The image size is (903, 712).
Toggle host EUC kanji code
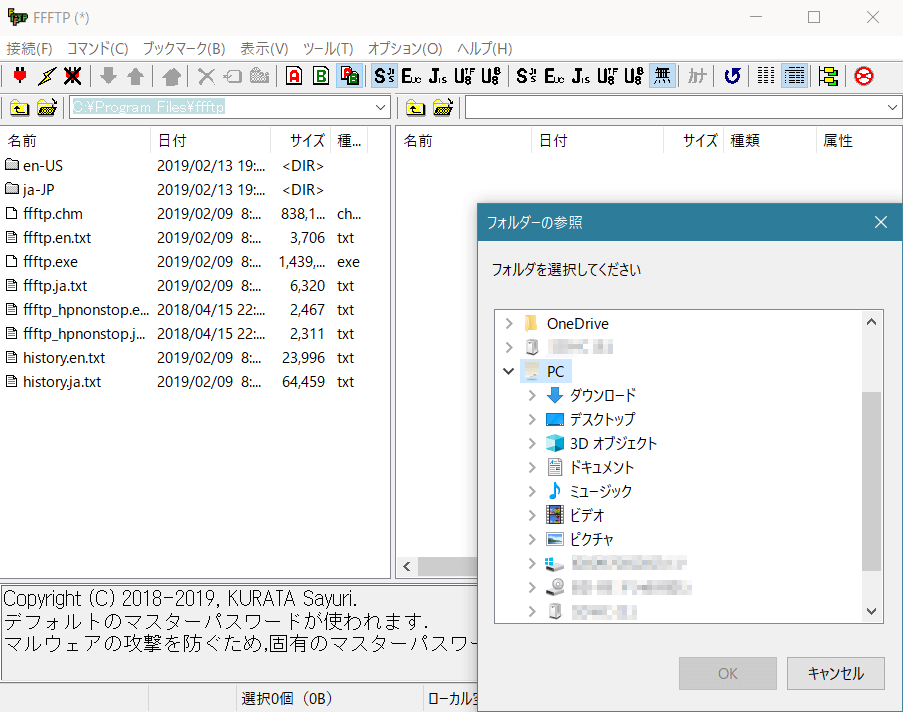pos(554,76)
